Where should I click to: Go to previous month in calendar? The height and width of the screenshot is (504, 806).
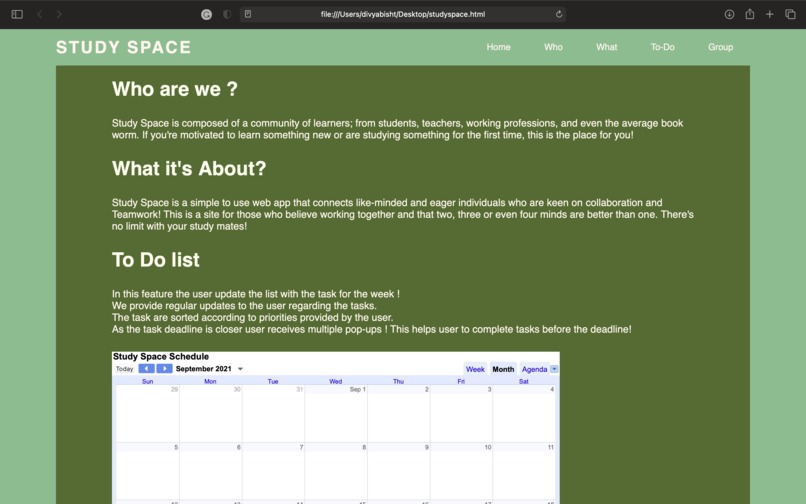[146, 368]
